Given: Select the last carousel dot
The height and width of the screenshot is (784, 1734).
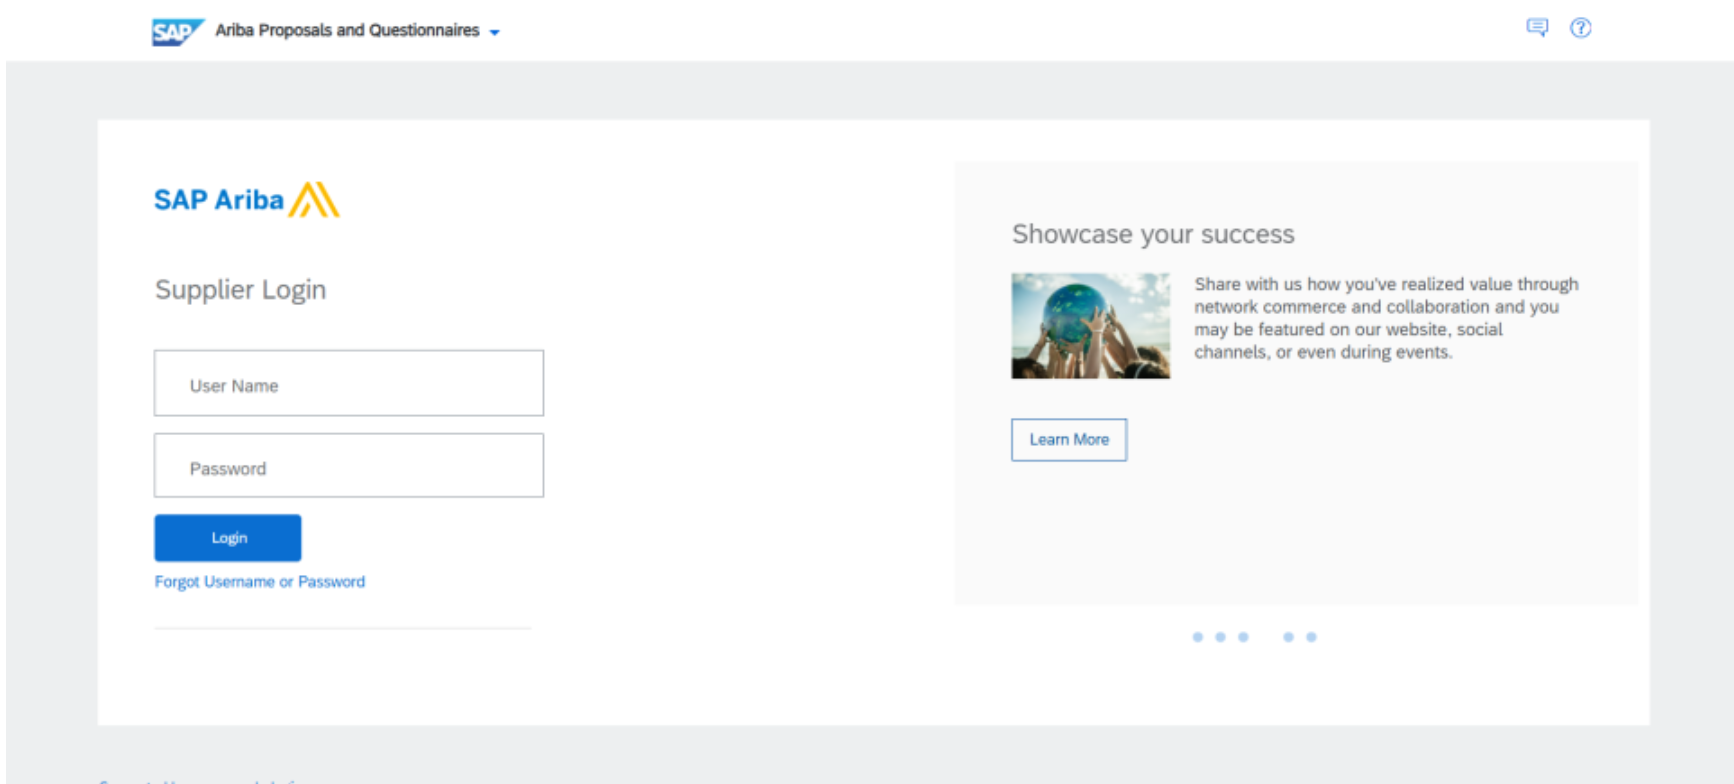Looking at the screenshot, I should pyautogui.click(x=1311, y=637).
